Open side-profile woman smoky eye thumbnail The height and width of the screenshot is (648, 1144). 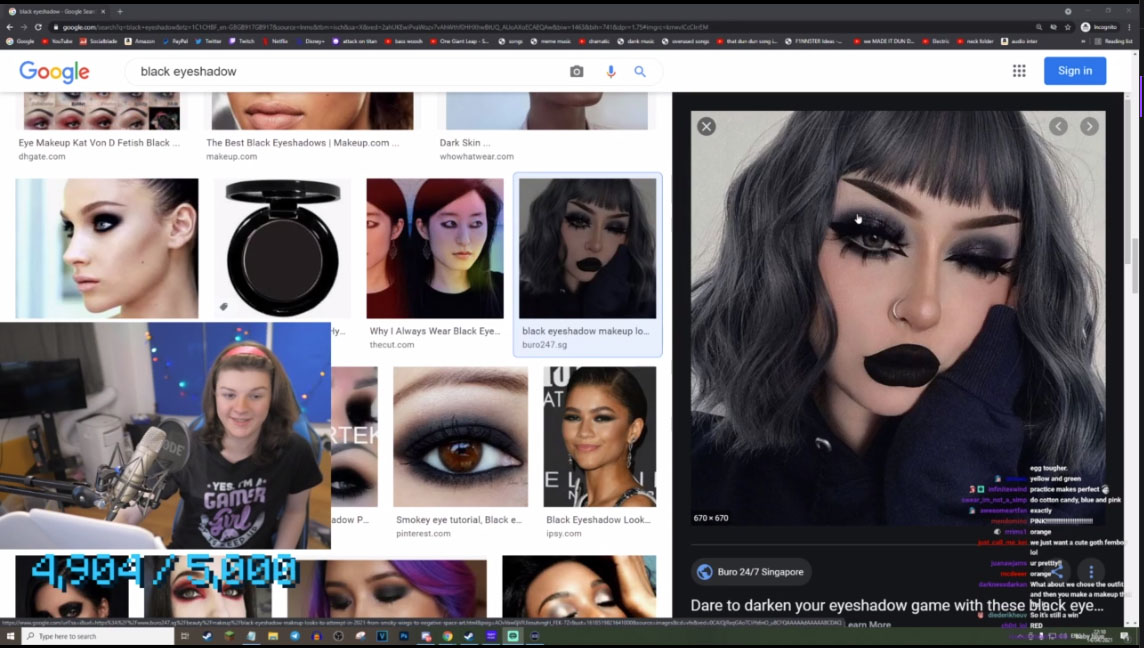107,248
